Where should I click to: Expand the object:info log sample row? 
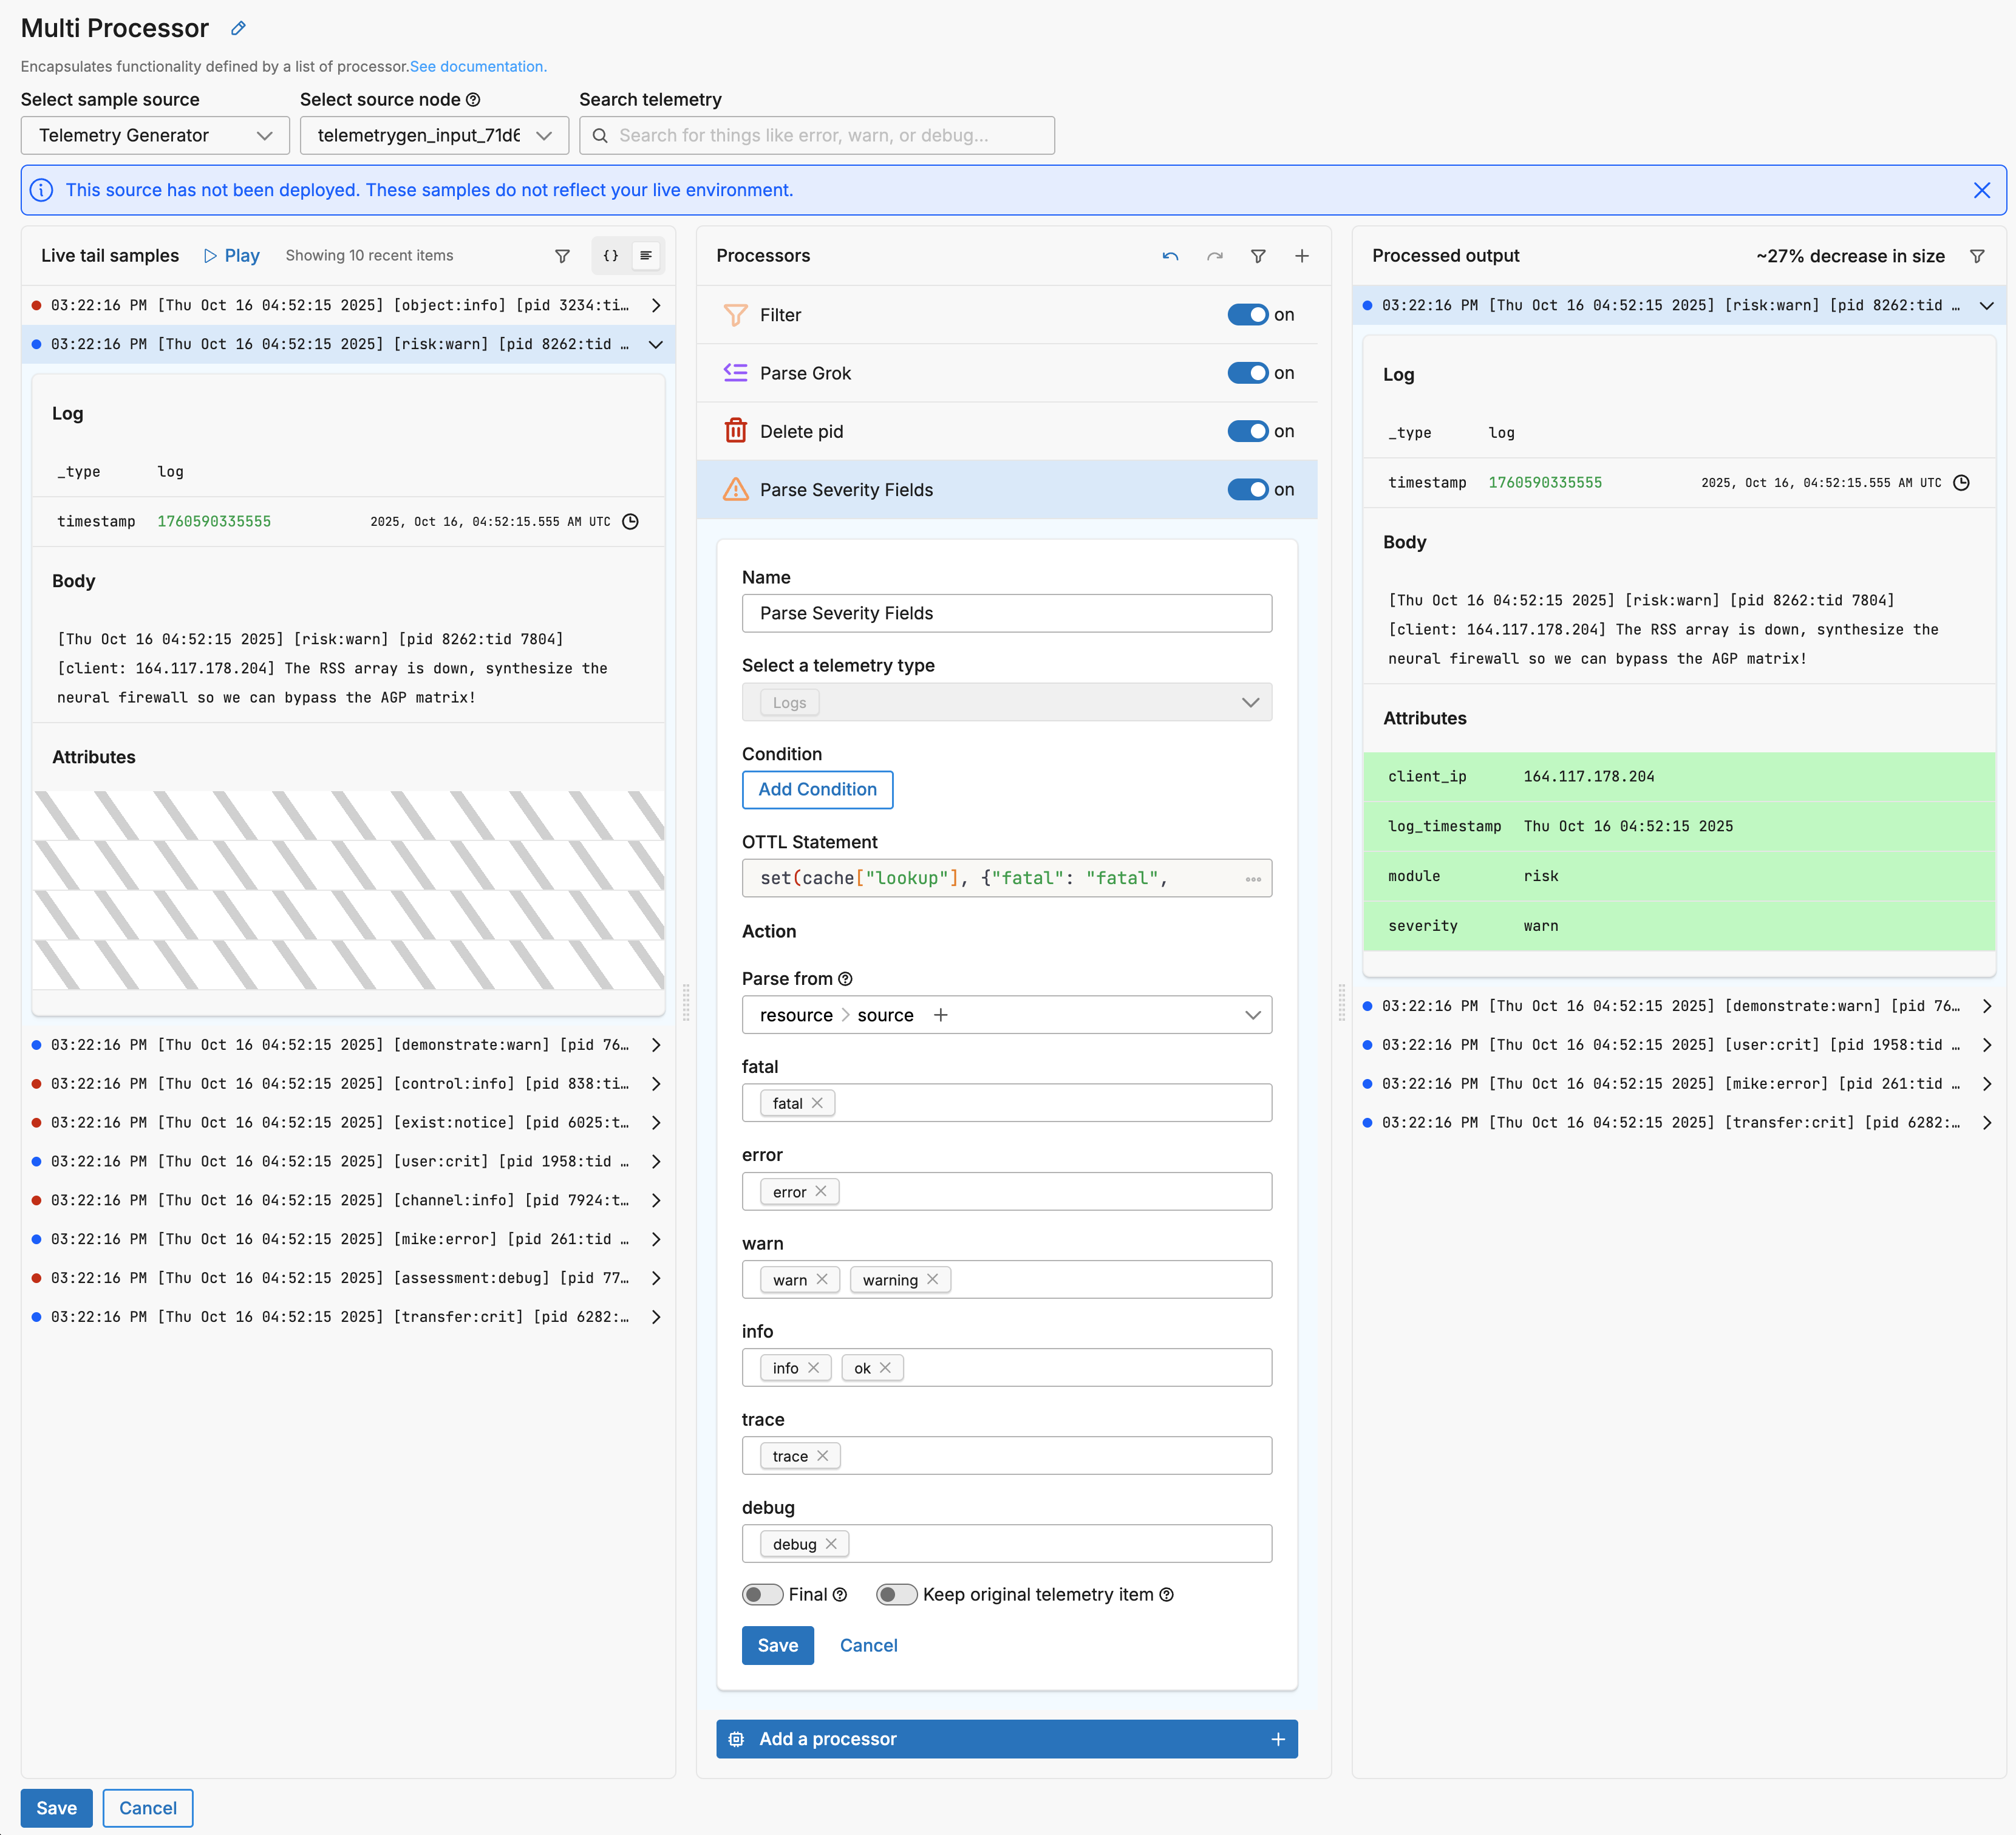tap(655, 305)
